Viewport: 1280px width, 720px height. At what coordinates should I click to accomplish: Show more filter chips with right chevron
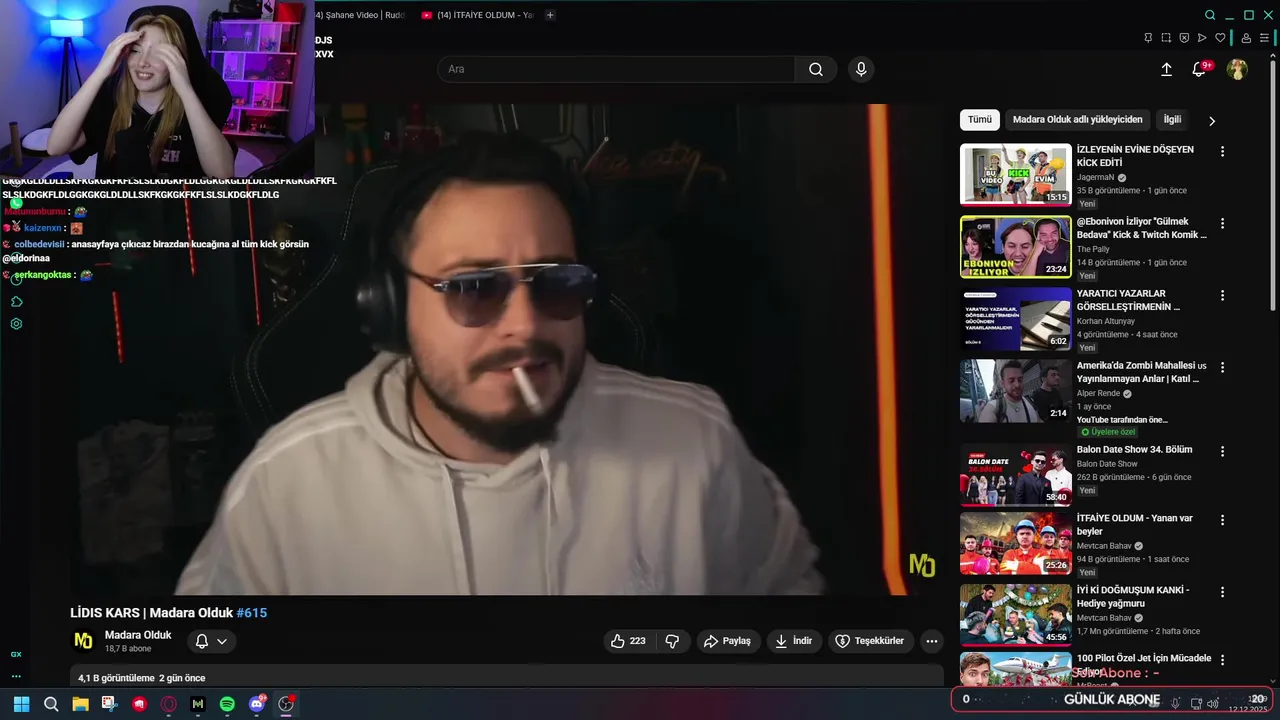(1212, 121)
